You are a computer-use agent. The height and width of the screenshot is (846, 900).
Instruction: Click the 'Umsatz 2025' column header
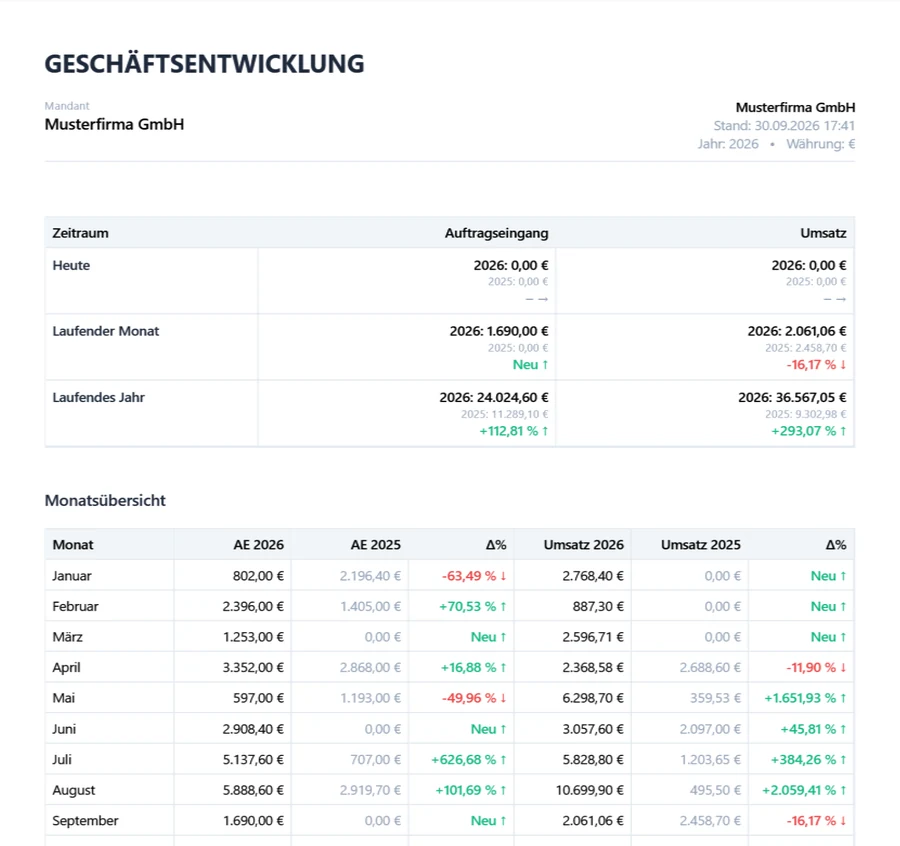pos(701,545)
